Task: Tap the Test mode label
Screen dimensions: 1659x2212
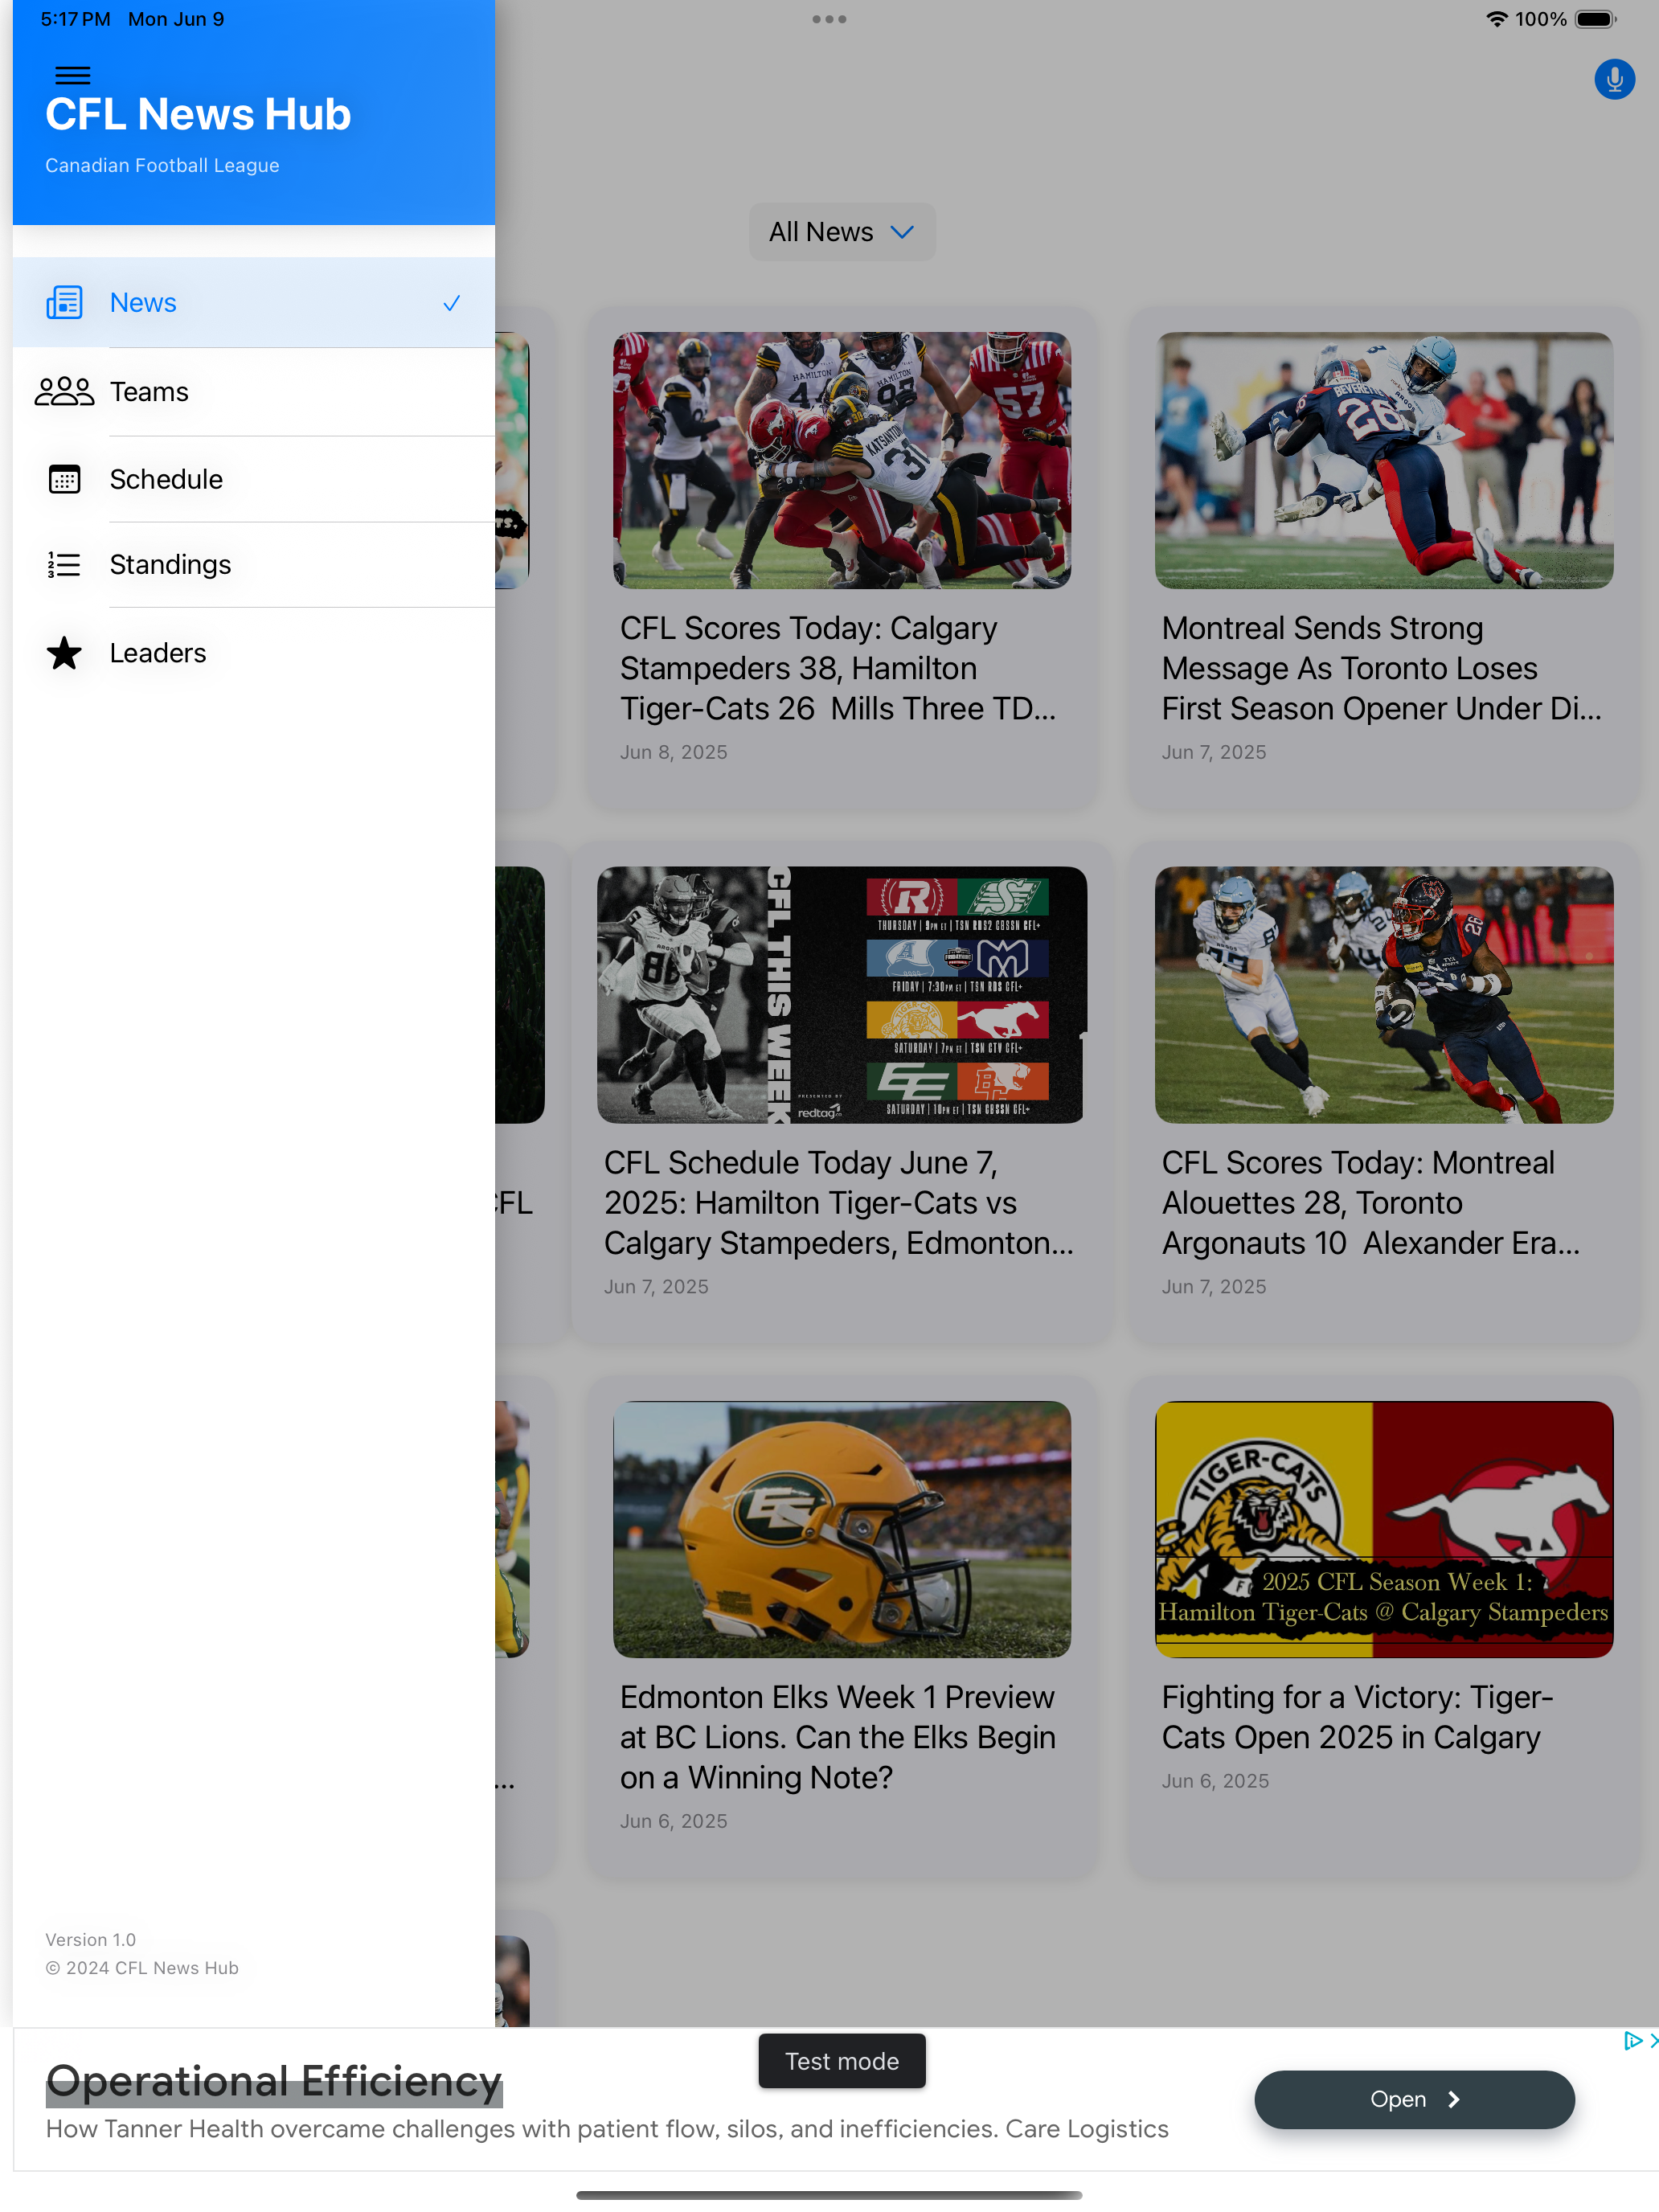Action: pyautogui.click(x=842, y=2061)
